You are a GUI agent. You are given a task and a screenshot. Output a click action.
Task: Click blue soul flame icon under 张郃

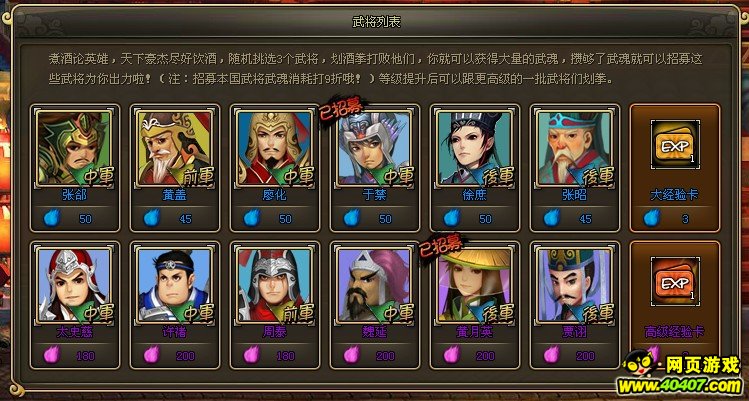51,218
